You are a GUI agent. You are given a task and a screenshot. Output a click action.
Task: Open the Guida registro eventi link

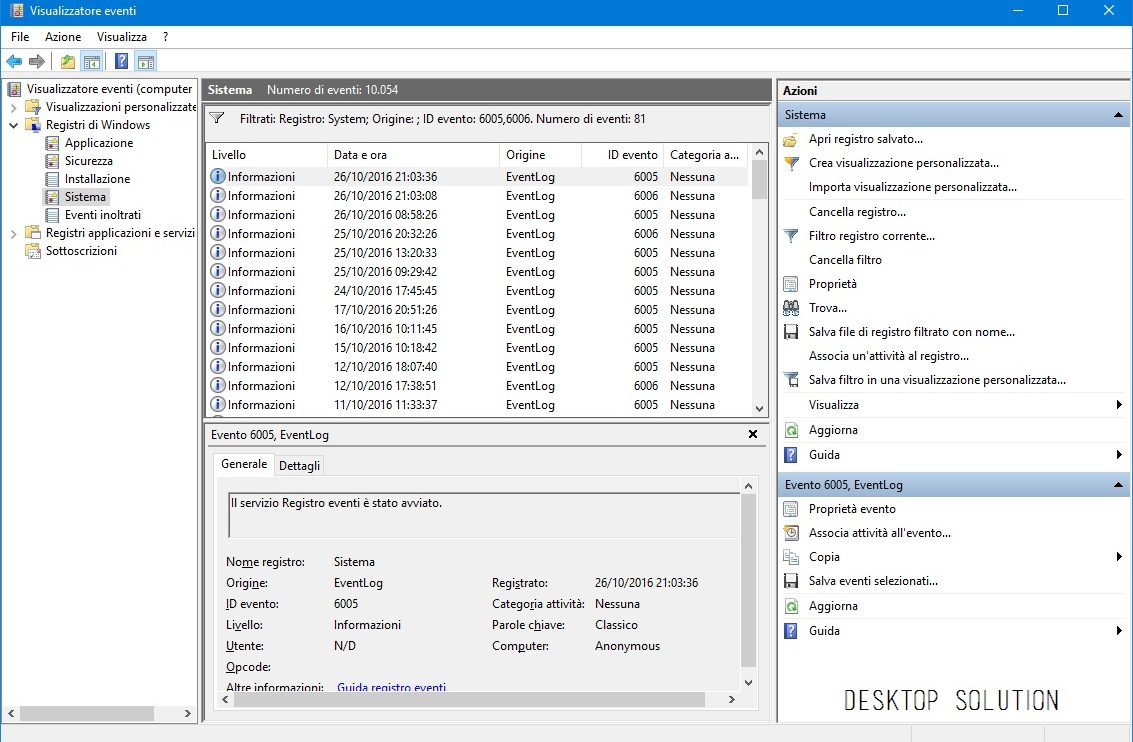point(391,687)
